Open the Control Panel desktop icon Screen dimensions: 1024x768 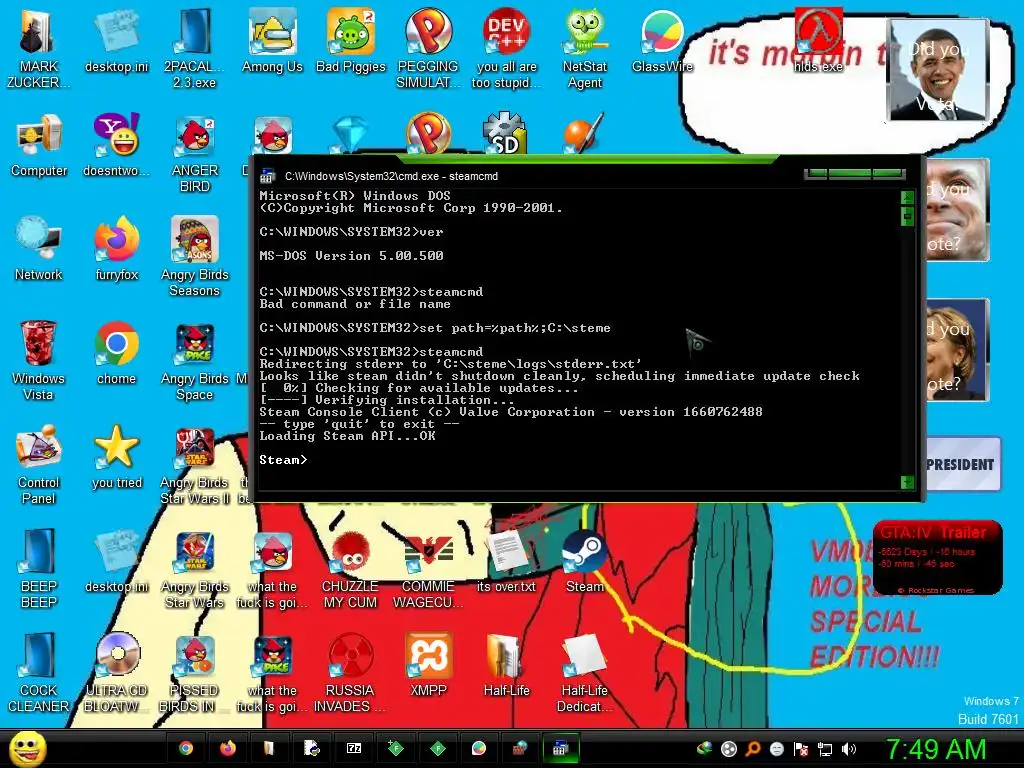[38, 464]
